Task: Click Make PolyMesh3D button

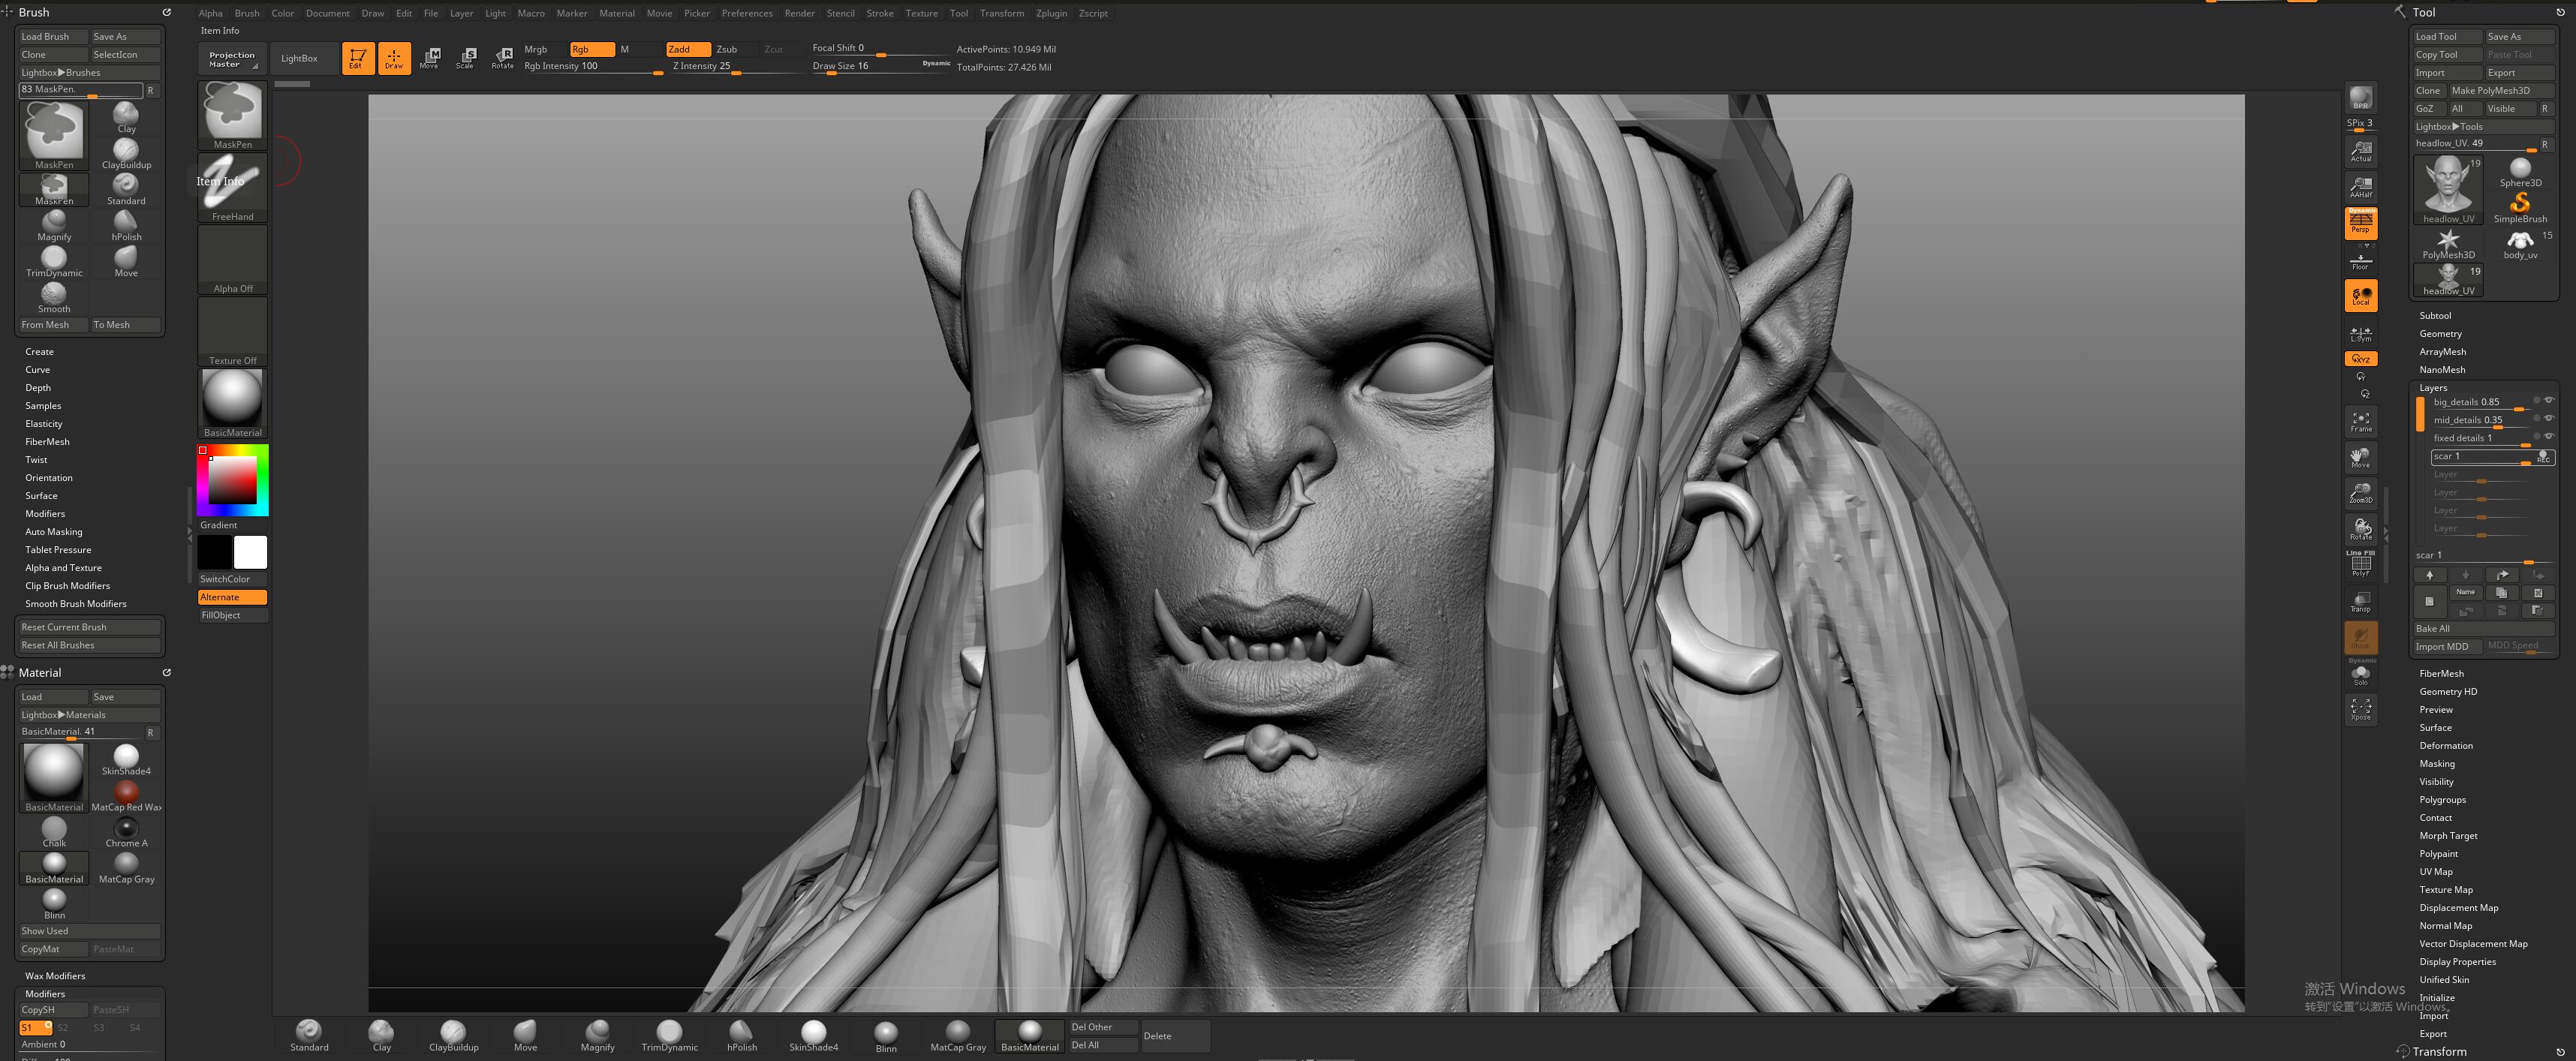Action: (x=2501, y=90)
